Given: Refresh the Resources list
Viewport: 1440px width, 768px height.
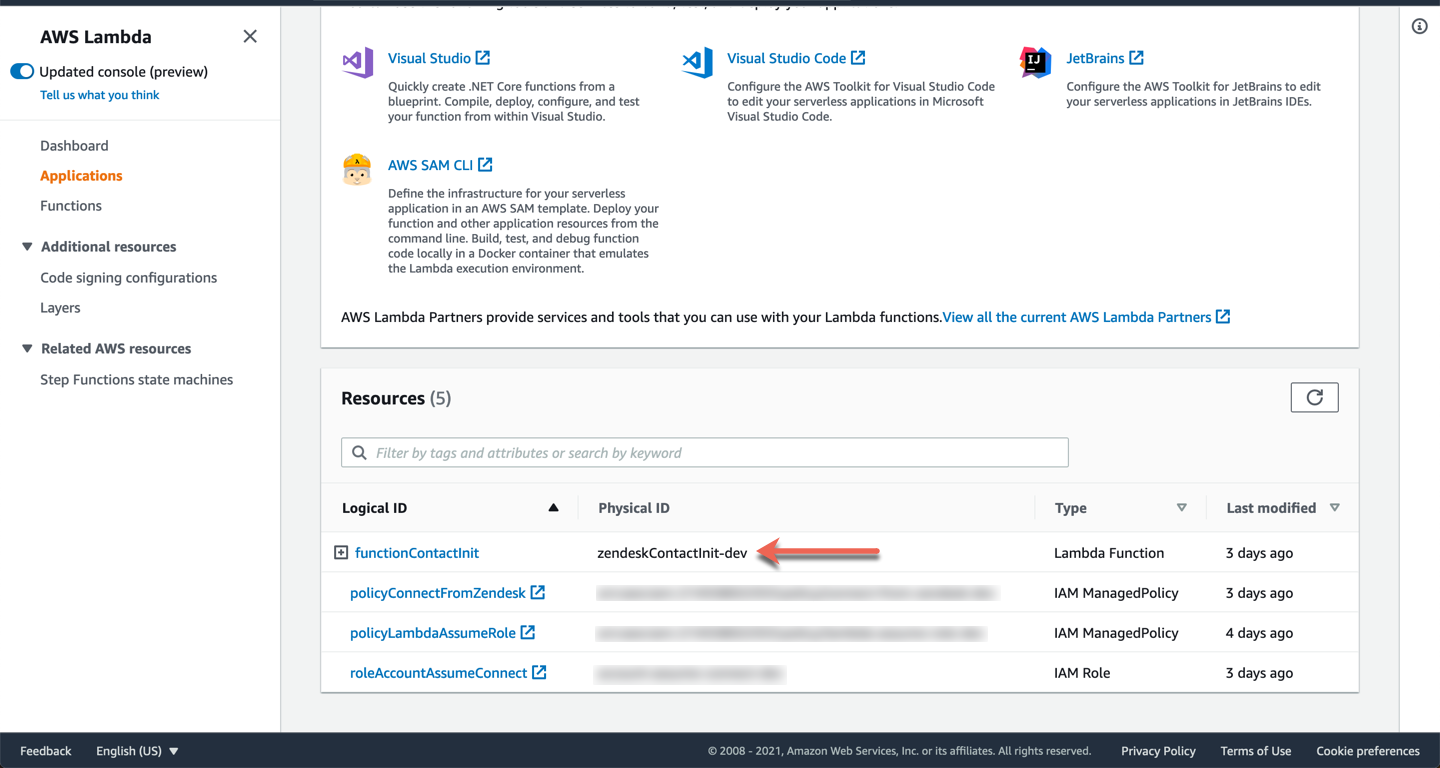Looking at the screenshot, I should (x=1314, y=398).
